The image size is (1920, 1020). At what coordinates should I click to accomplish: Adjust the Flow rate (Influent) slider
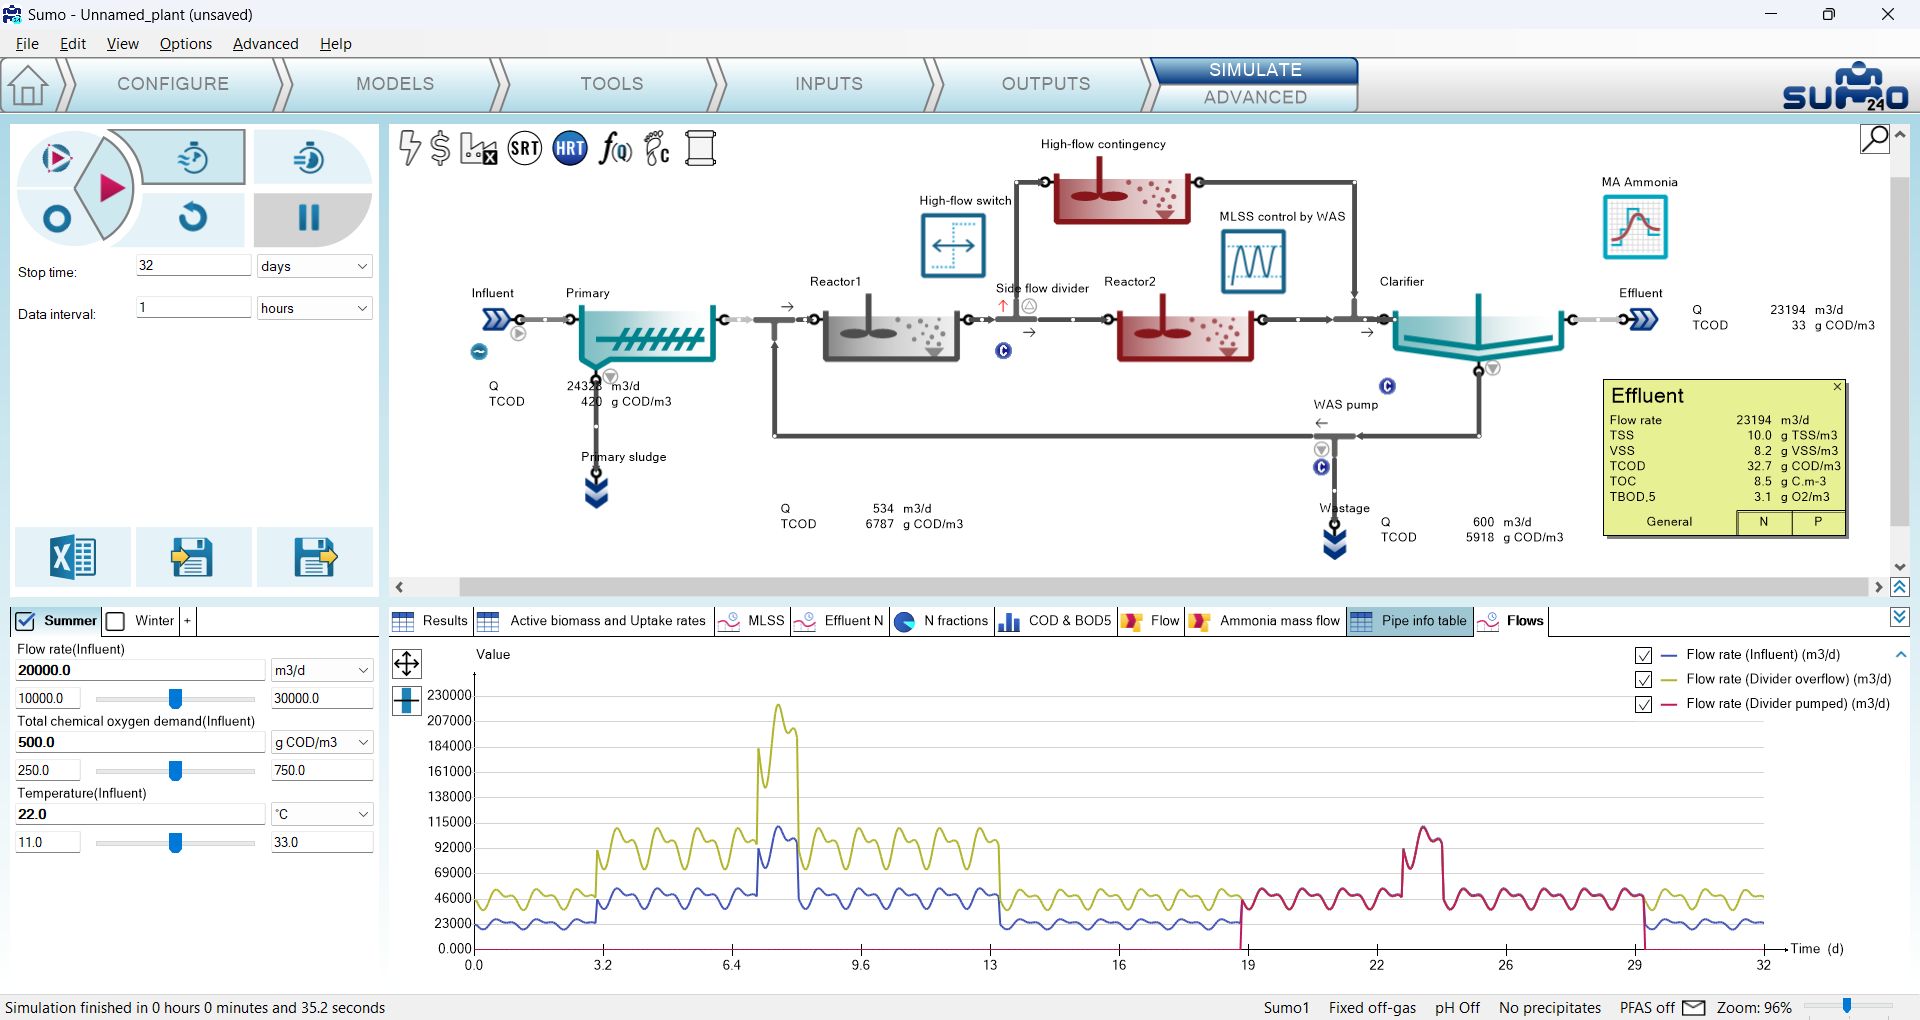175,698
